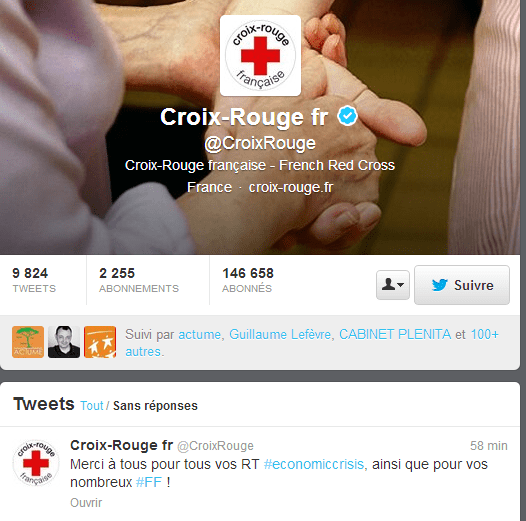Show the 100+ autres followers

tap(312, 343)
